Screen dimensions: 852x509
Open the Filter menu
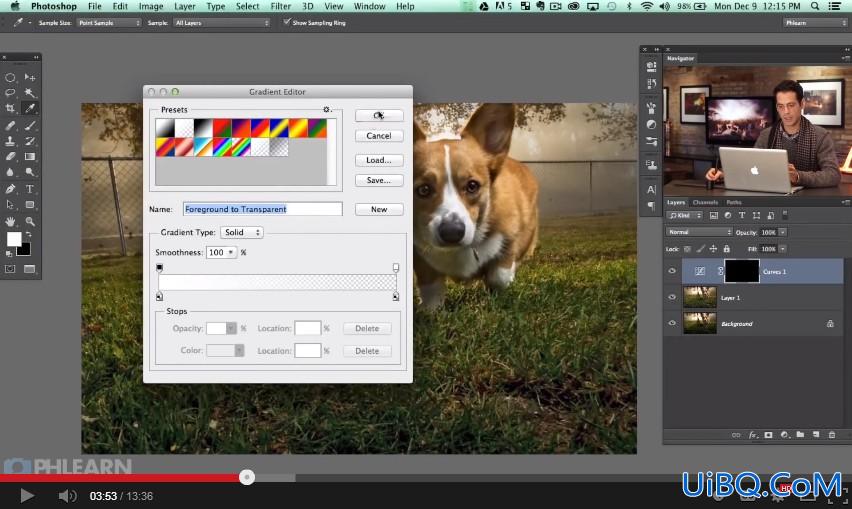point(281,6)
